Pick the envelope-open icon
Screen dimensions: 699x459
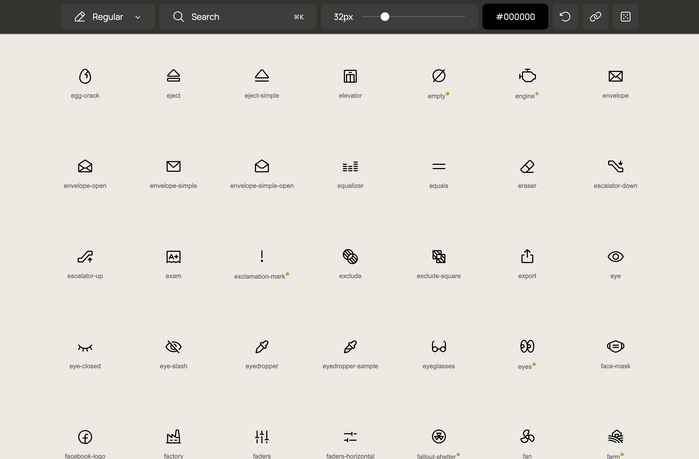pos(85,167)
